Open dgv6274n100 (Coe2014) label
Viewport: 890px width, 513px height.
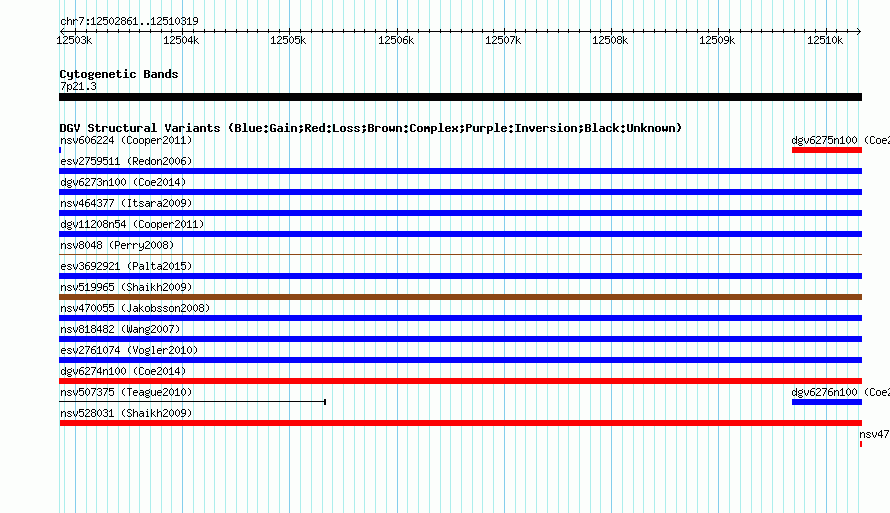[123, 371]
